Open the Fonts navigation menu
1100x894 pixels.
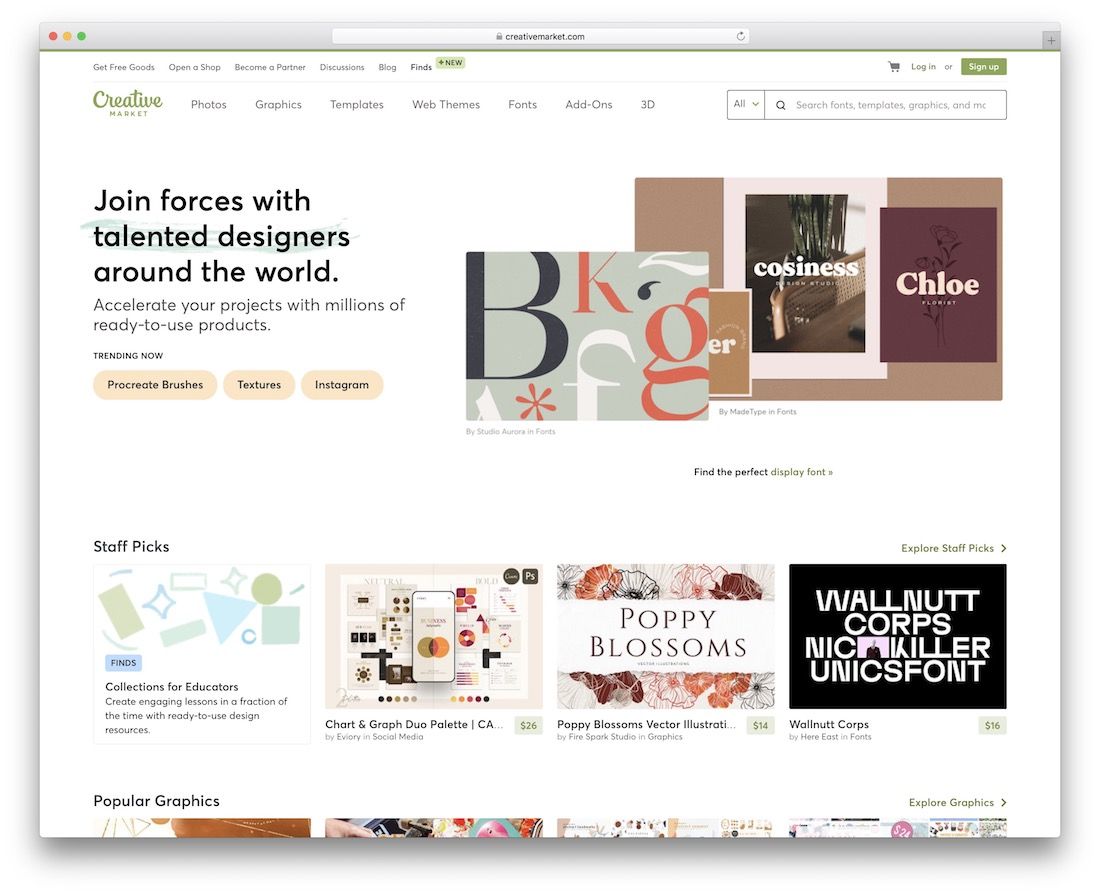click(522, 105)
